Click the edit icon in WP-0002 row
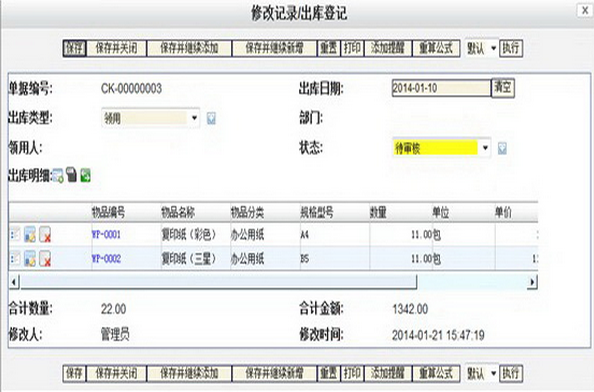This screenshot has width=594, height=392. coord(30,259)
